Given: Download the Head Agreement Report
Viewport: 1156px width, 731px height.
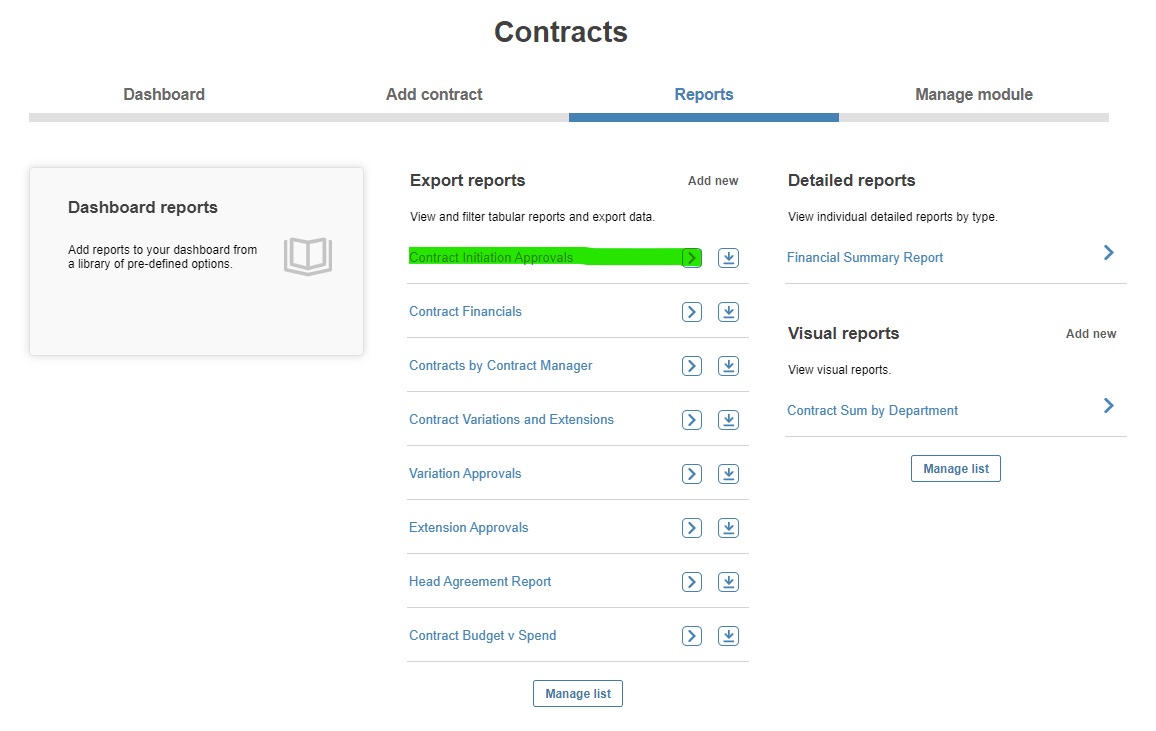Looking at the screenshot, I should (x=728, y=581).
